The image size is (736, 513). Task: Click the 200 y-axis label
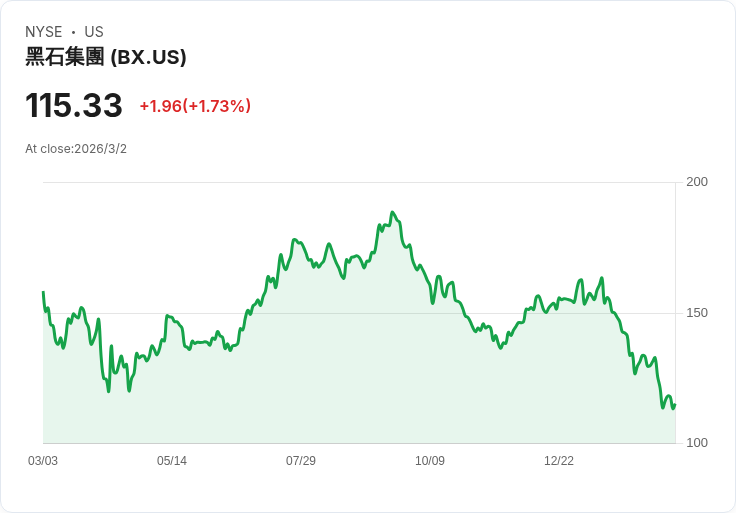697,182
